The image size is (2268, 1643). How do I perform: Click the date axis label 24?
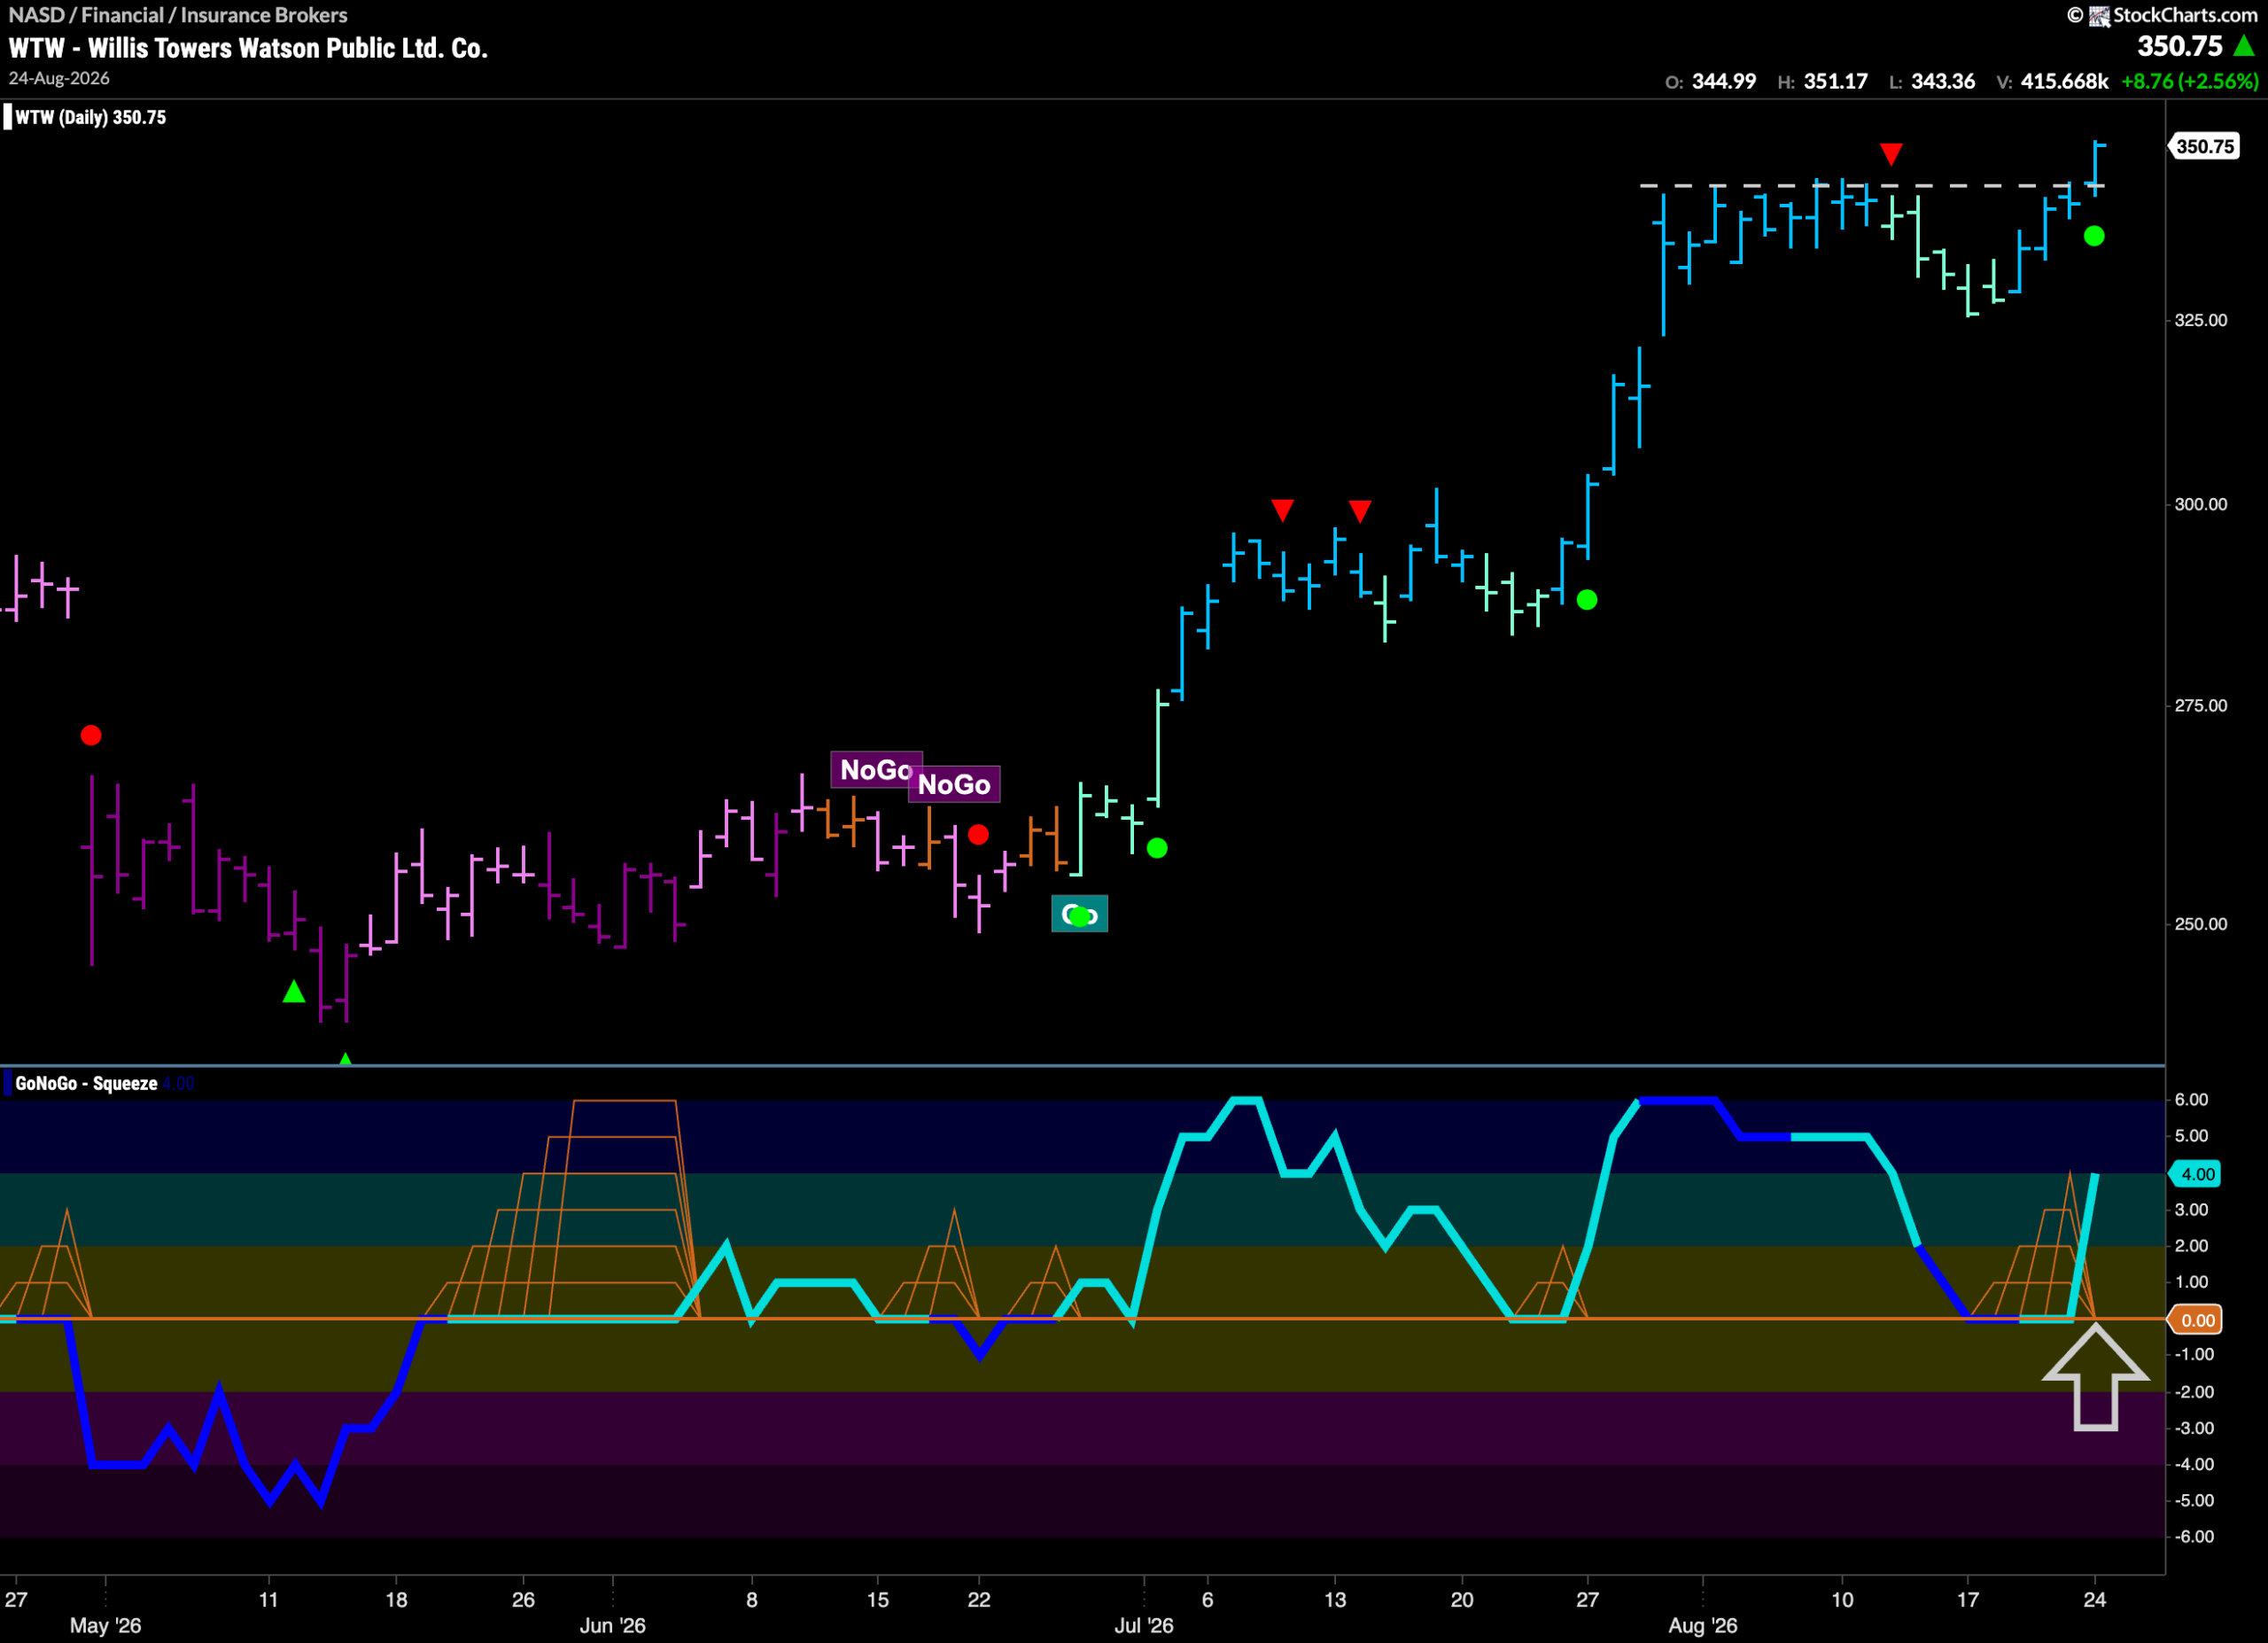(2094, 1599)
